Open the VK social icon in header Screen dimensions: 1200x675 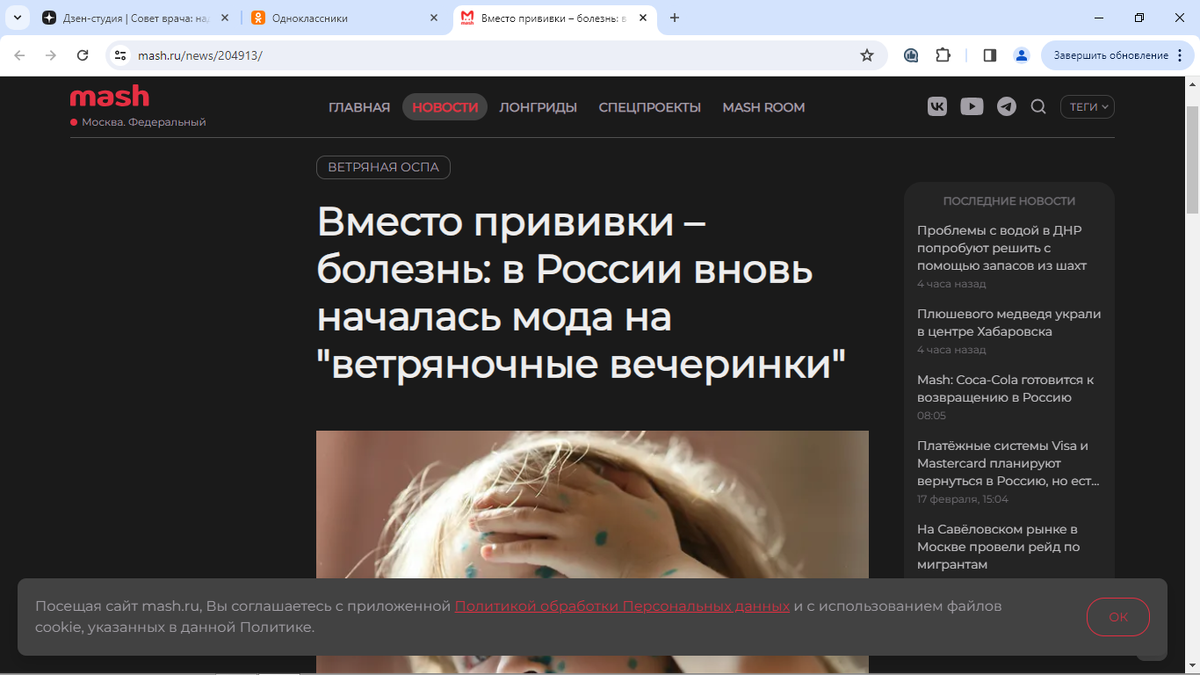tap(937, 107)
